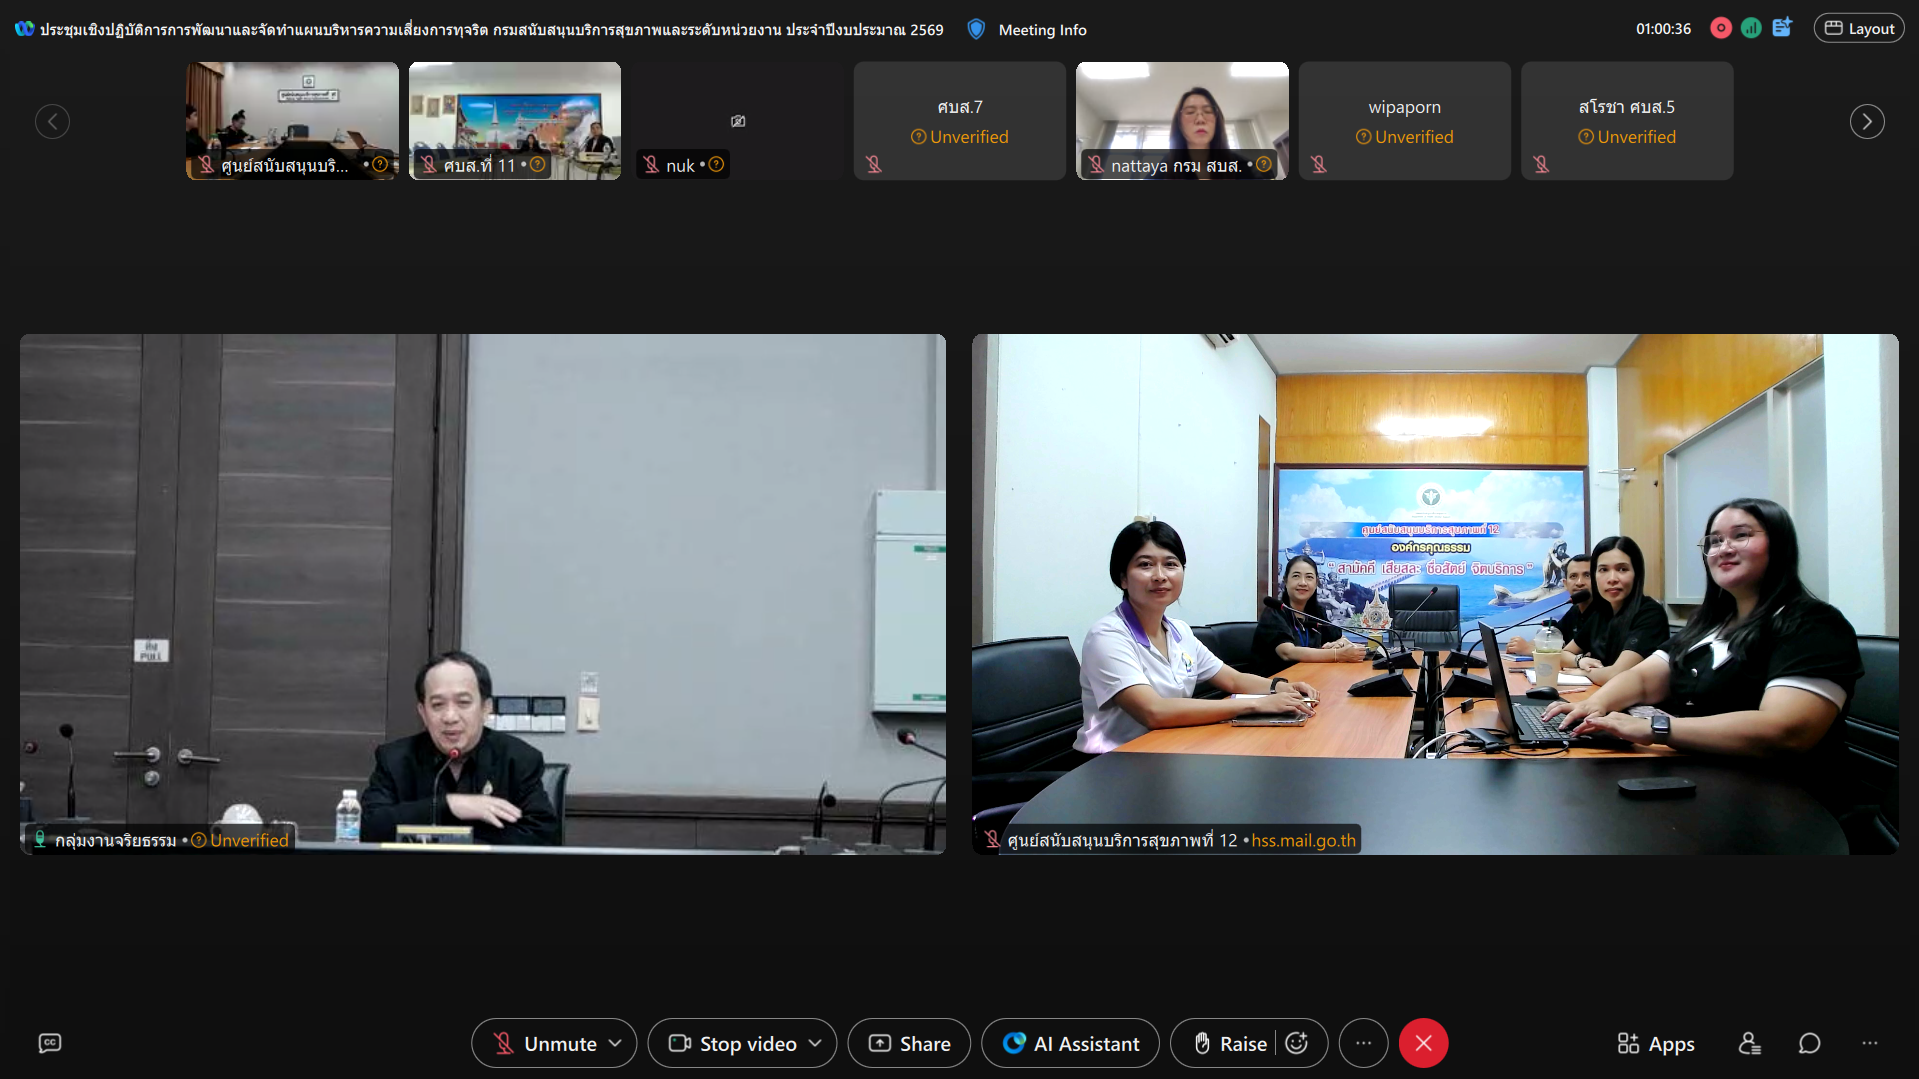Viewport: 1919px width, 1079px height.
Task: Expand video options arrow beside Stop video
Action: (815, 1043)
